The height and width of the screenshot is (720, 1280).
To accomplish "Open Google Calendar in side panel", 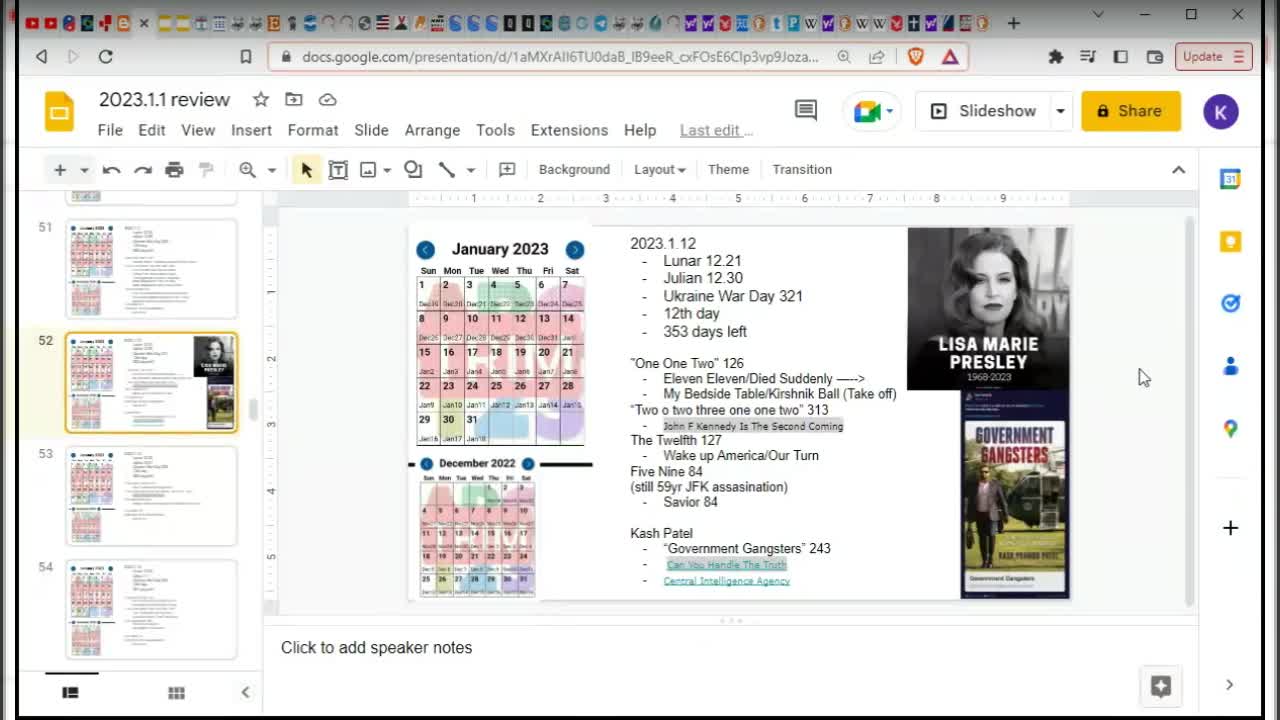I will [1230, 180].
